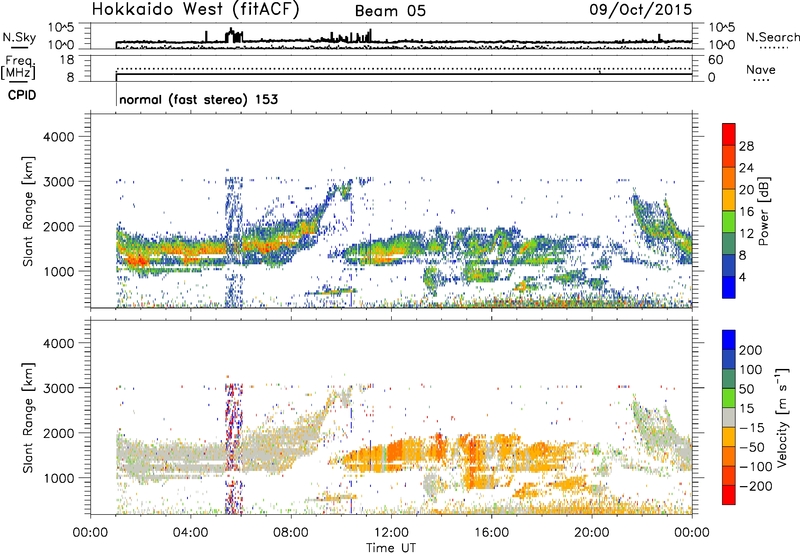Click the 'Hokkaido West (fitACF)' title
Image resolution: width=800 pixels, height=554 pixels.
(195, 9)
